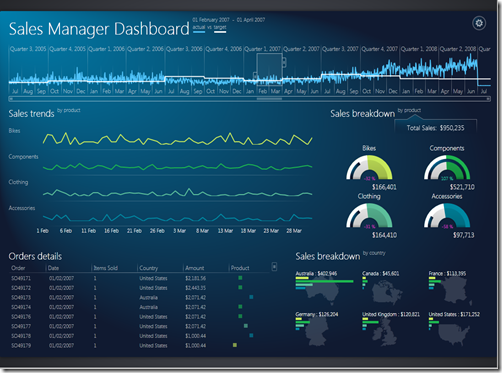The width and height of the screenshot is (502, 373).
Task: Click Germany : $126,204 label
Action: [x=317, y=314]
